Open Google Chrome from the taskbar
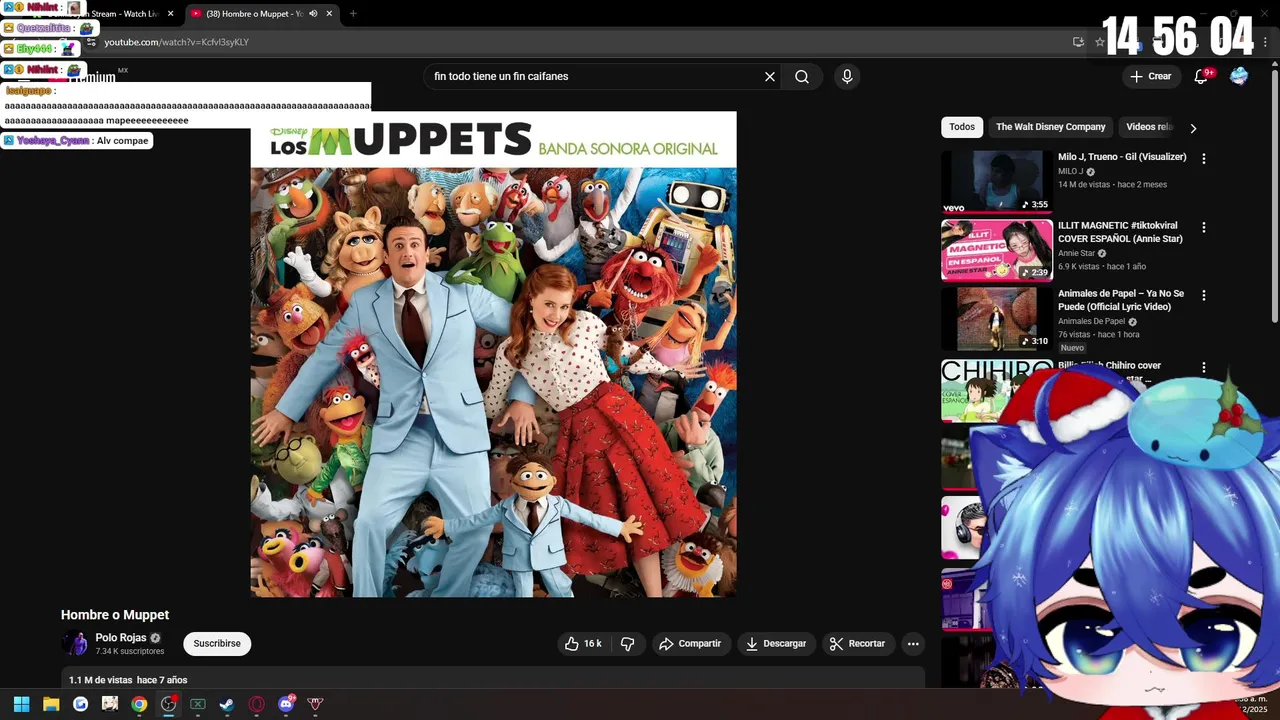Viewport: 1280px width, 720px height. pyautogui.click(x=139, y=704)
